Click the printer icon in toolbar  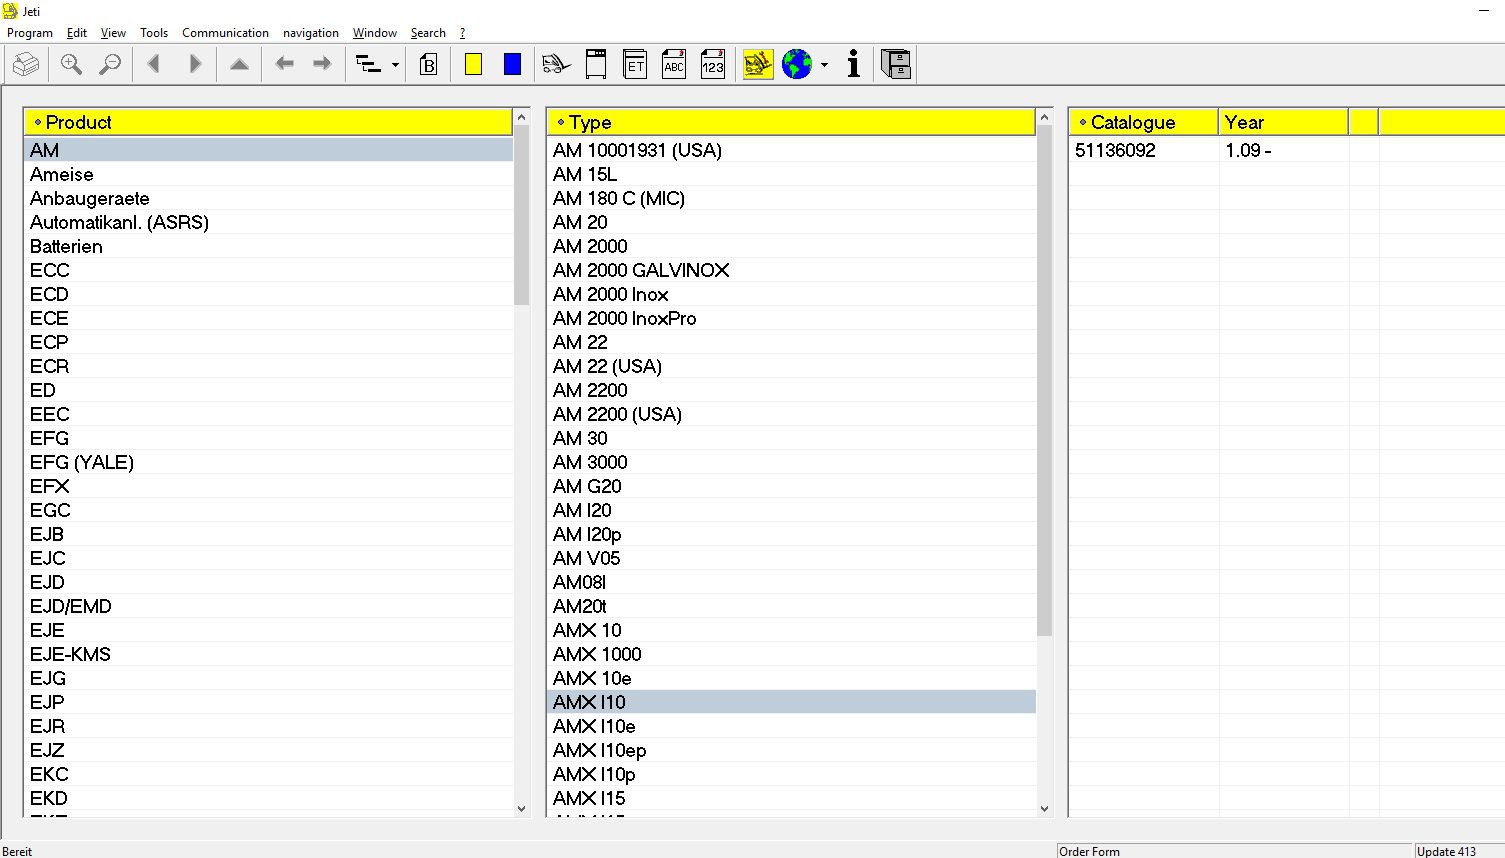pos(26,65)
